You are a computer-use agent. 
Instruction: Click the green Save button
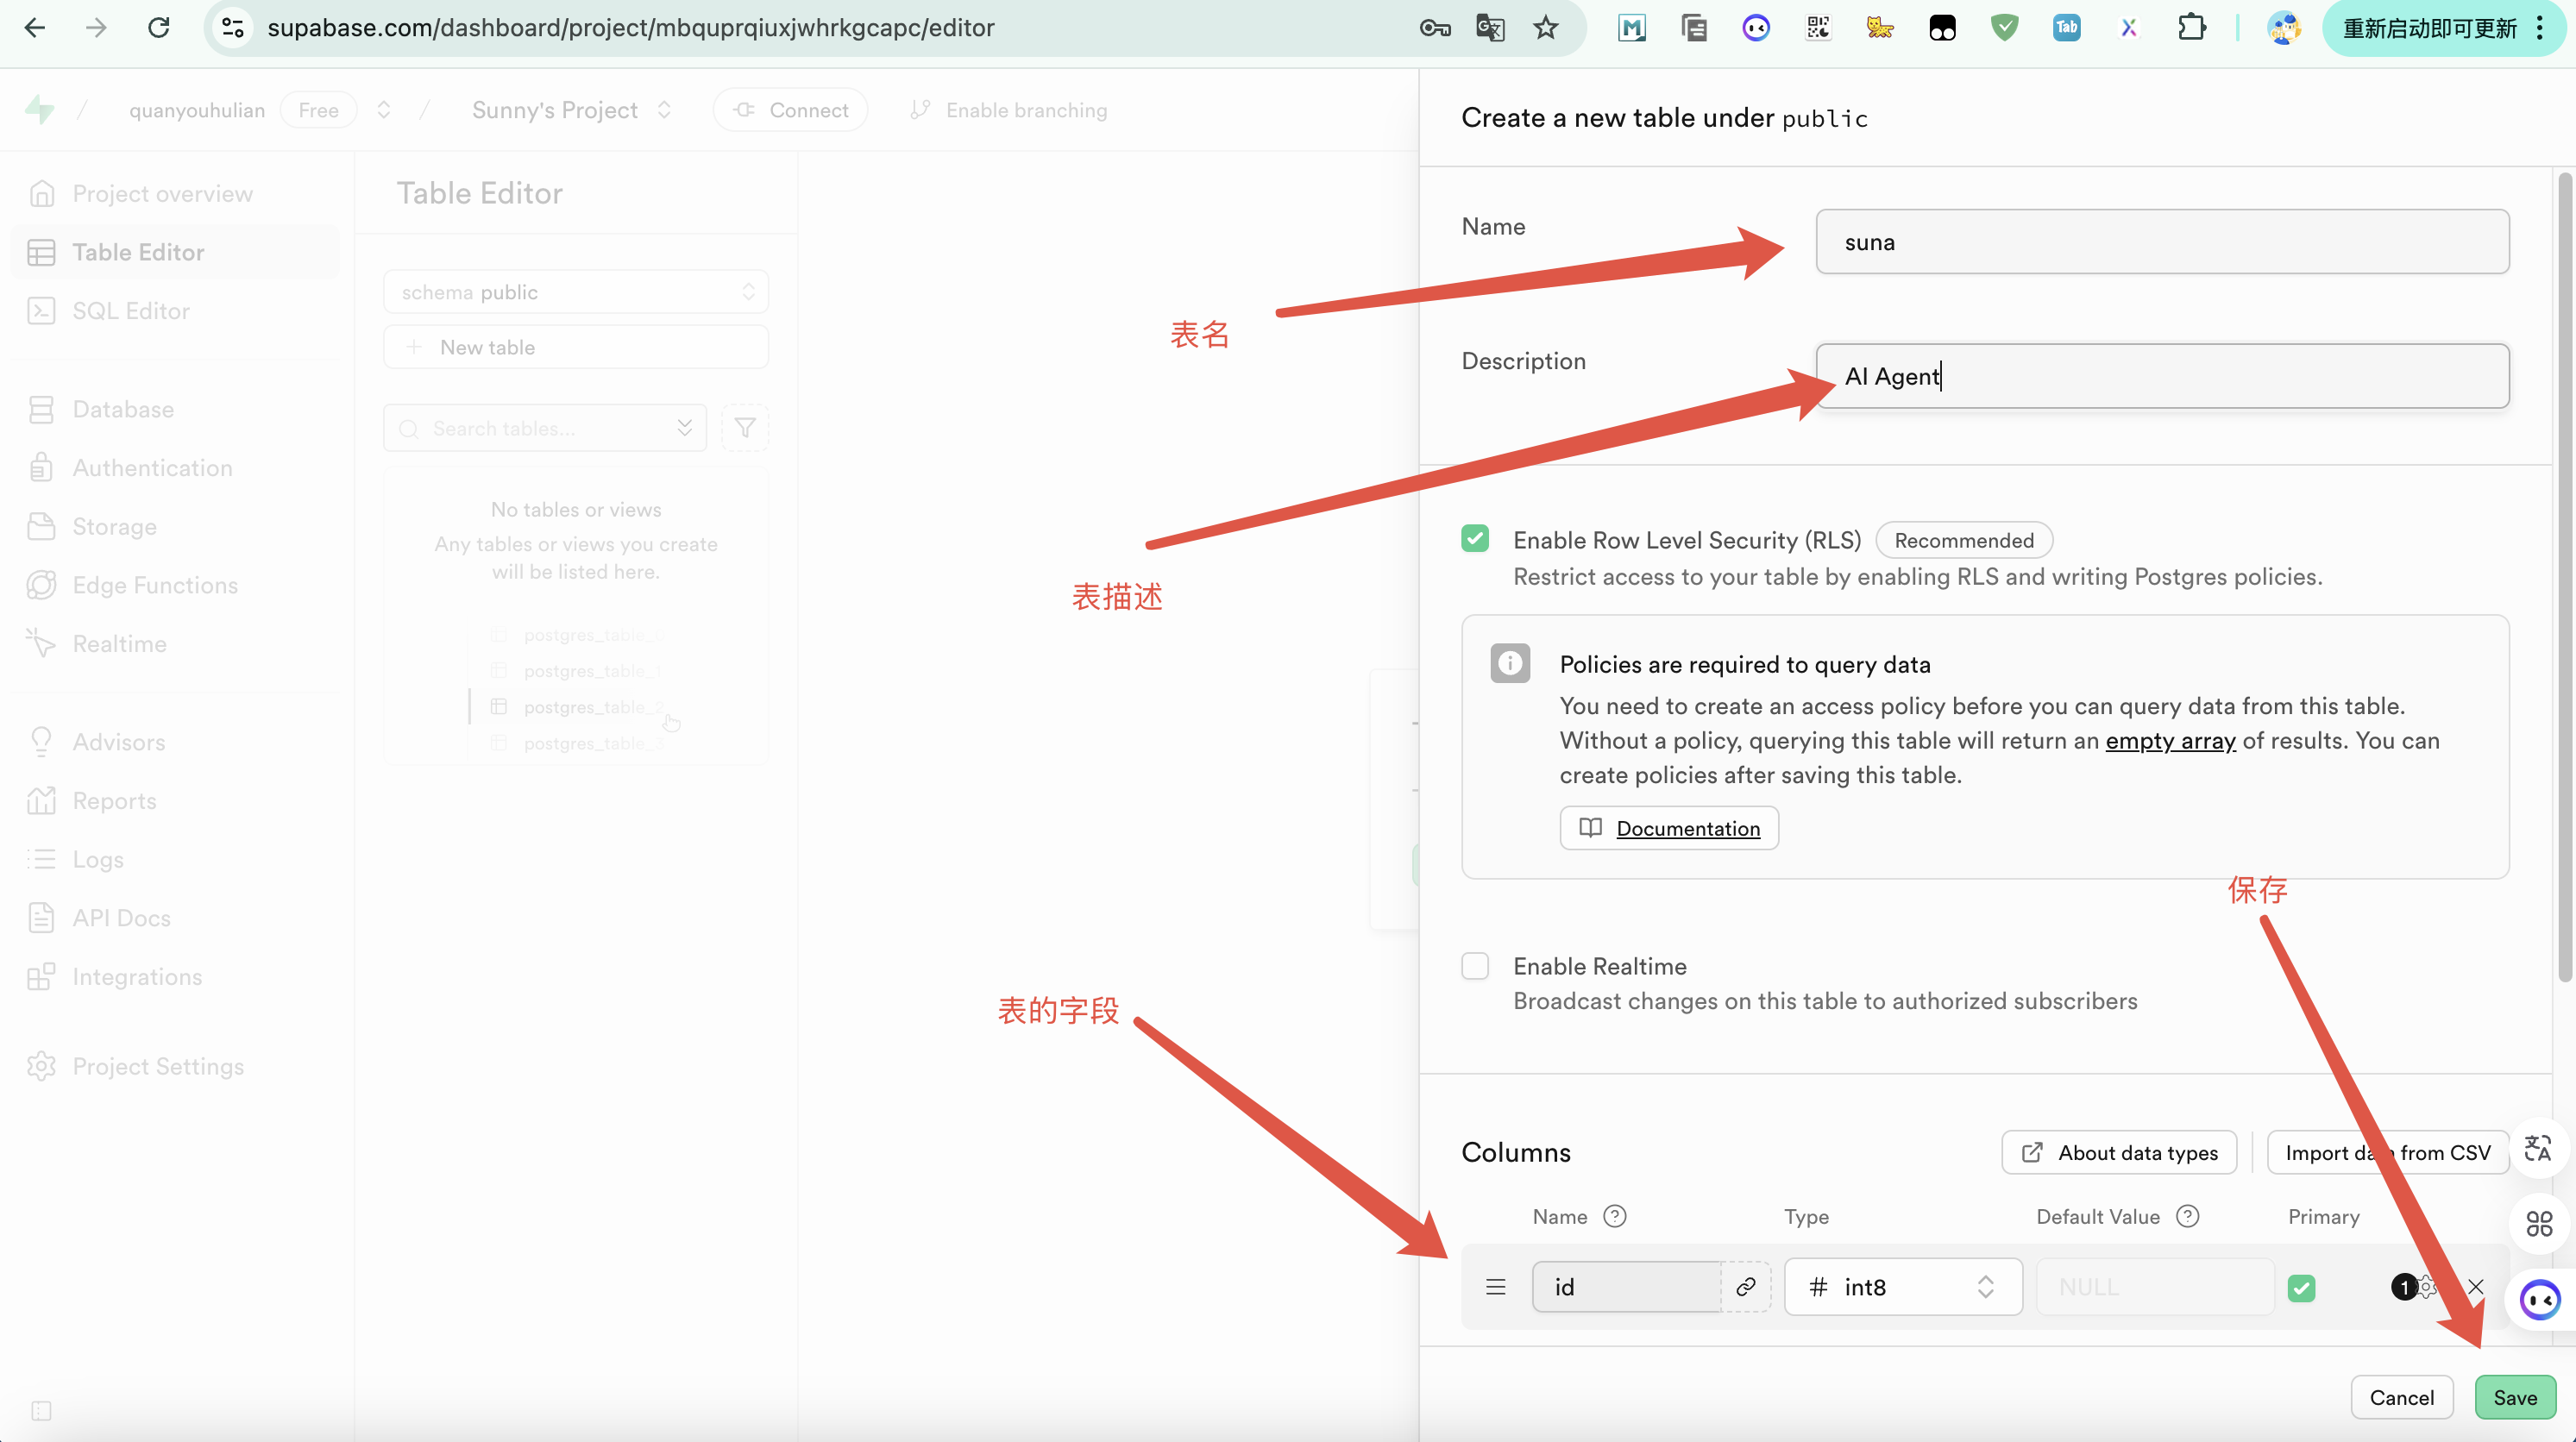pos(2514,1397)
